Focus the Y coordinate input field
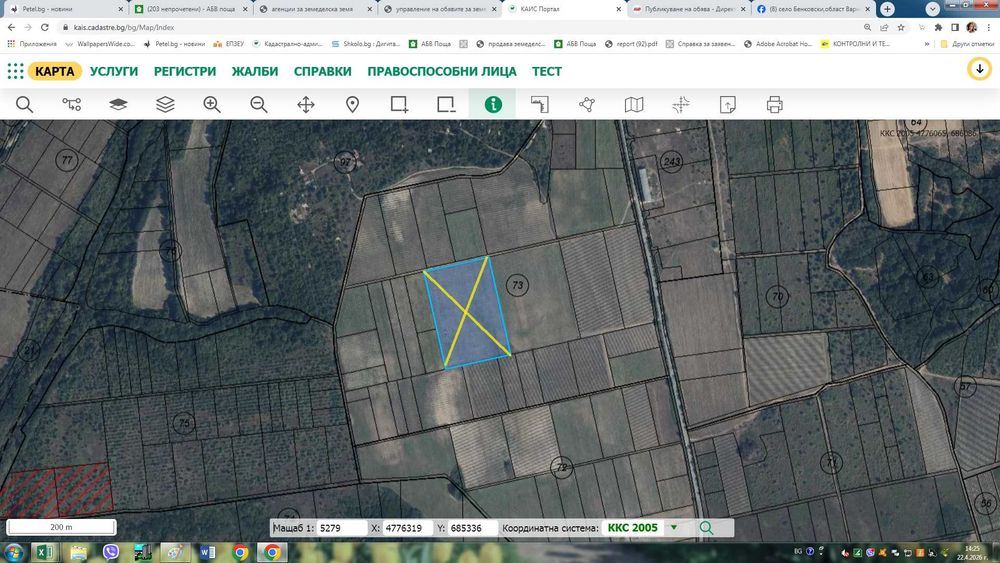Image resolution: width=1000 pixels, height=563 pixels. 473,528
